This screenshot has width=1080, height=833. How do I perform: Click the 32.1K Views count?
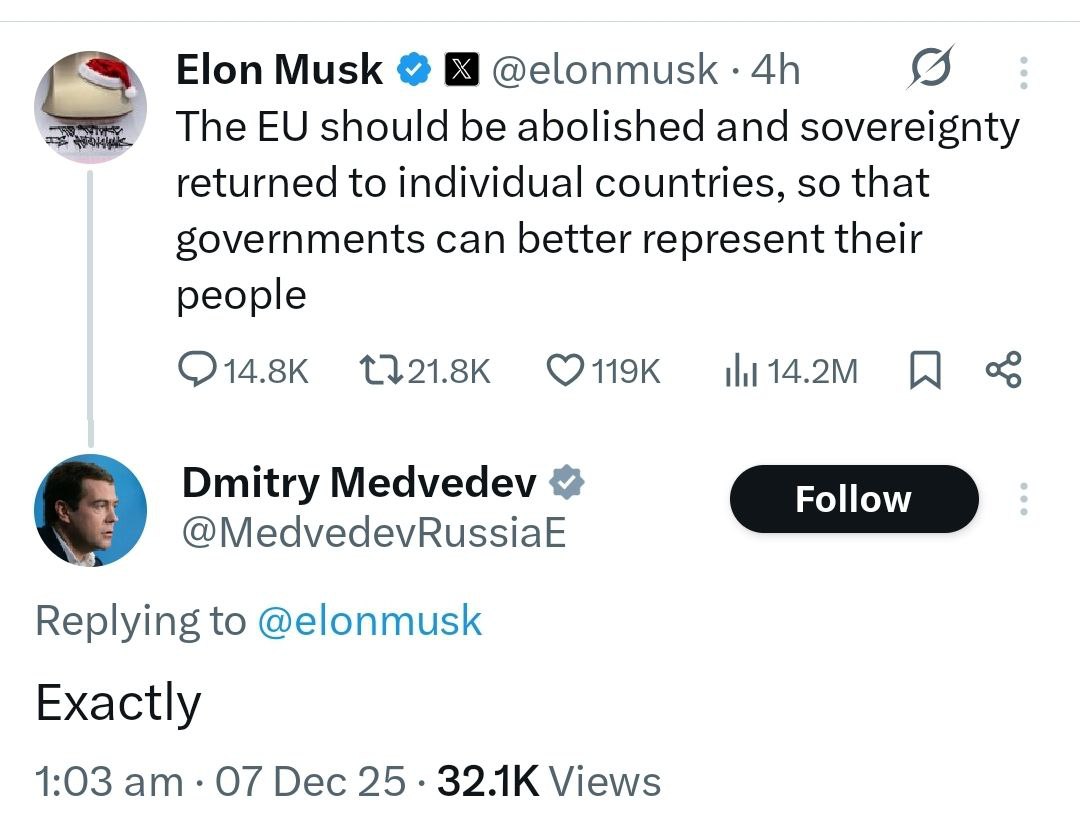click(x=549, y=781)
